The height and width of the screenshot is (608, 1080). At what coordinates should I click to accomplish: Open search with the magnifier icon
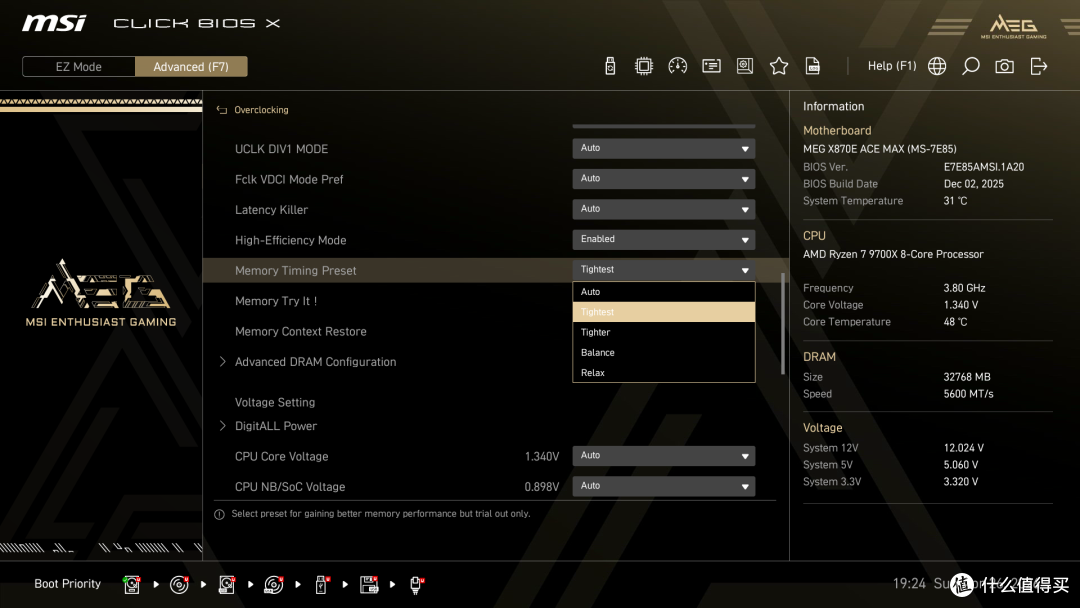[970, 66]
